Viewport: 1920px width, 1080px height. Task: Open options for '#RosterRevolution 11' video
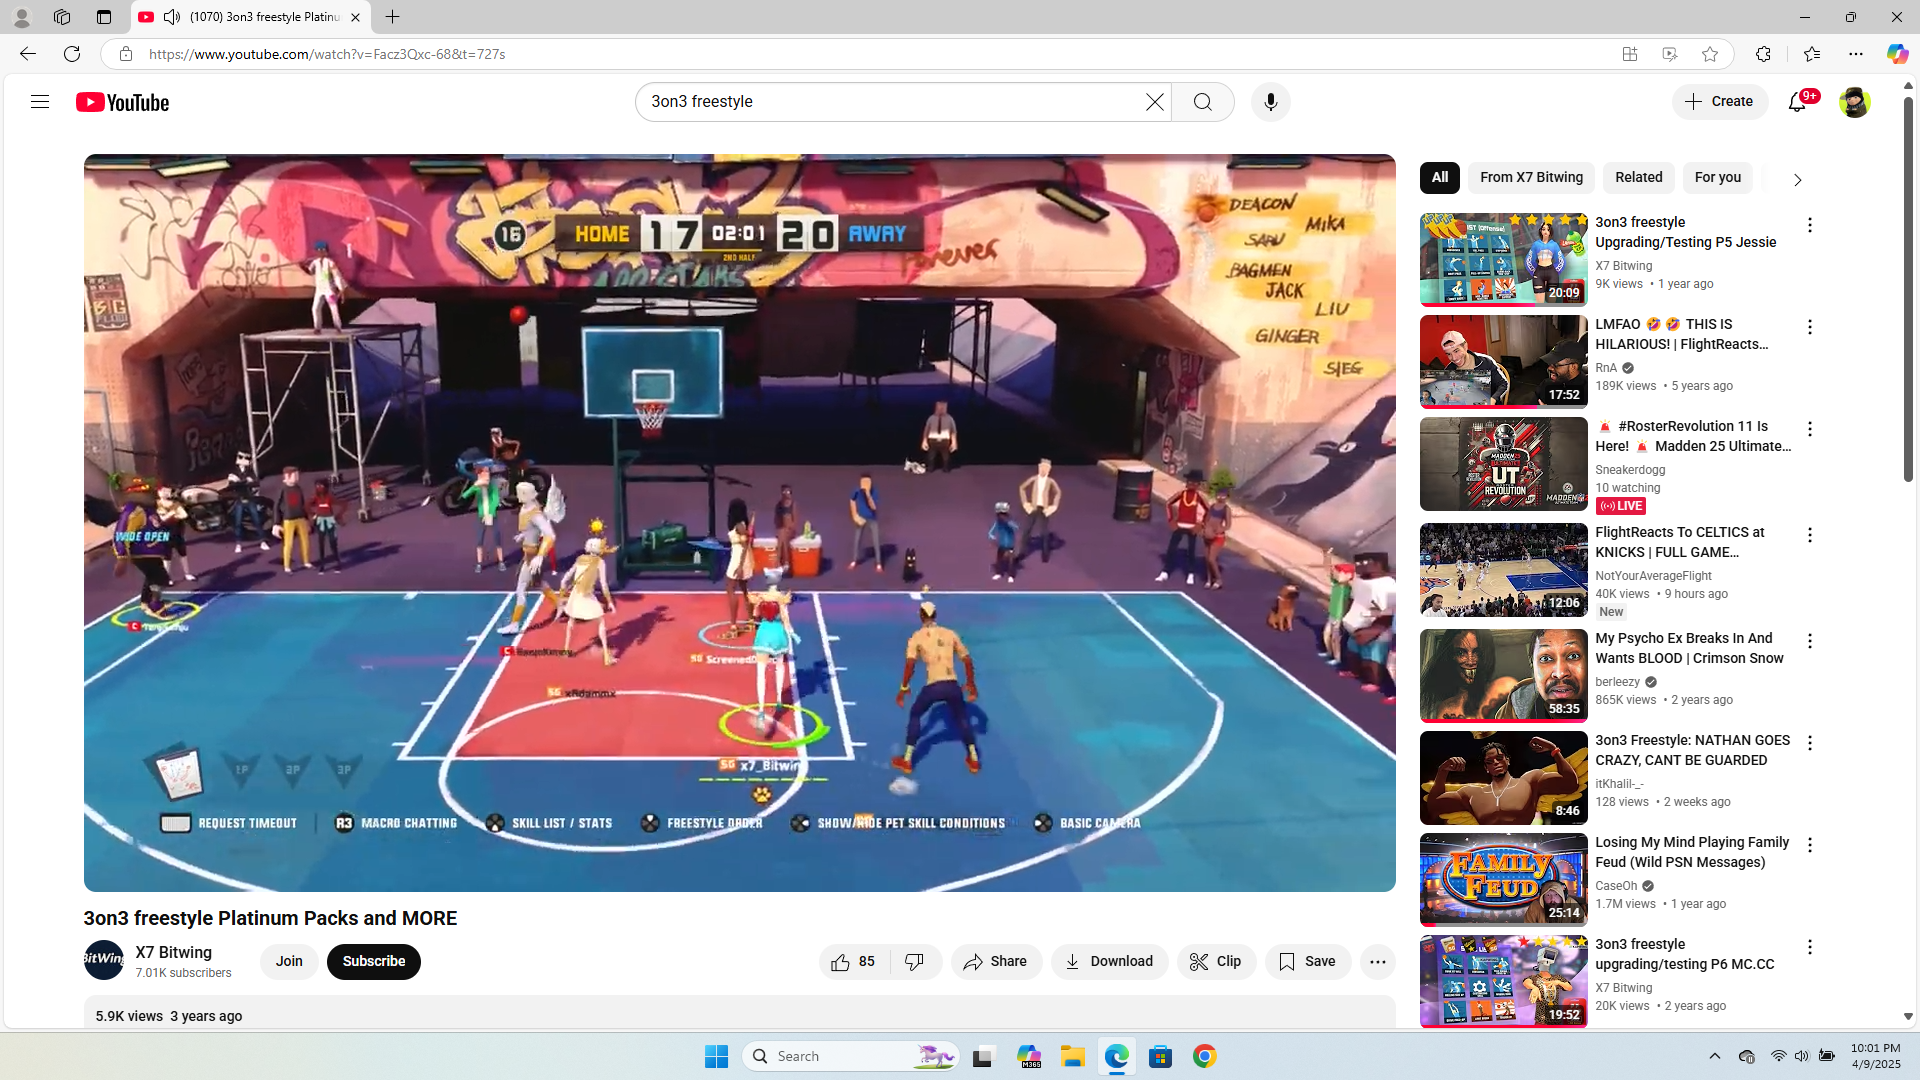(x=1810, y=429)
